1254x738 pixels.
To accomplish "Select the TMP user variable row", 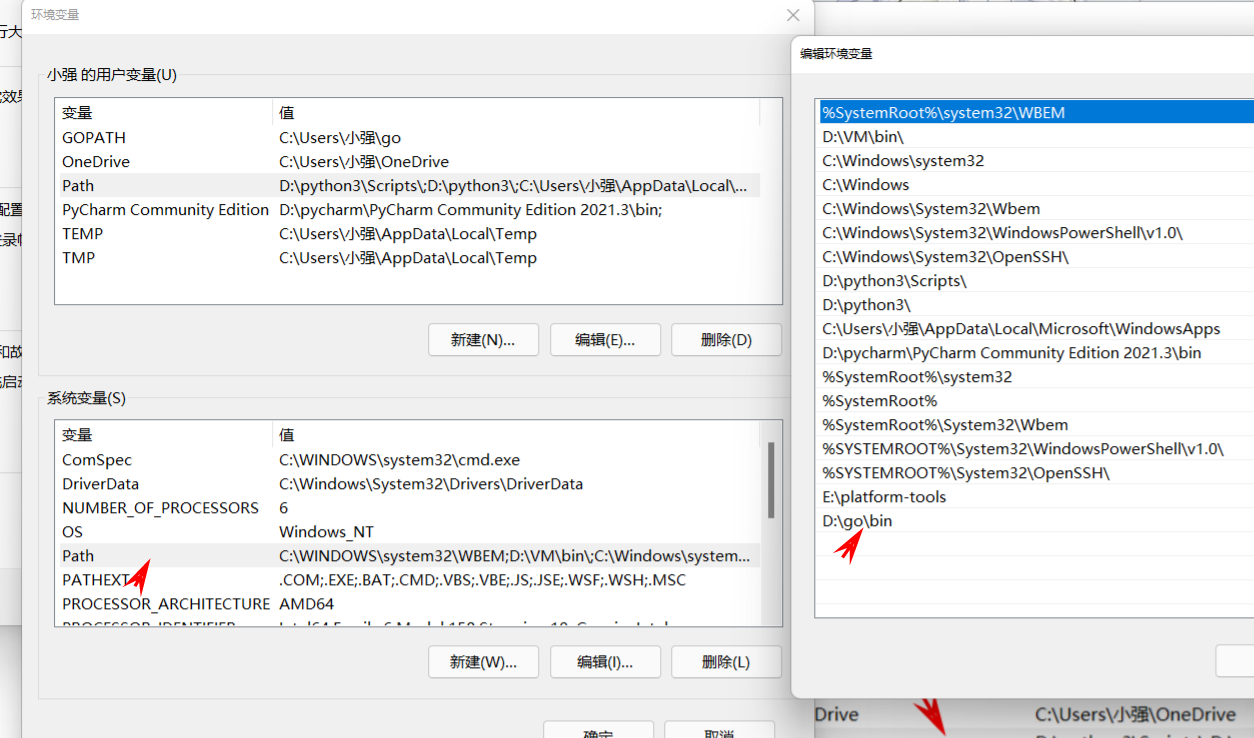I will click(408, 258).
